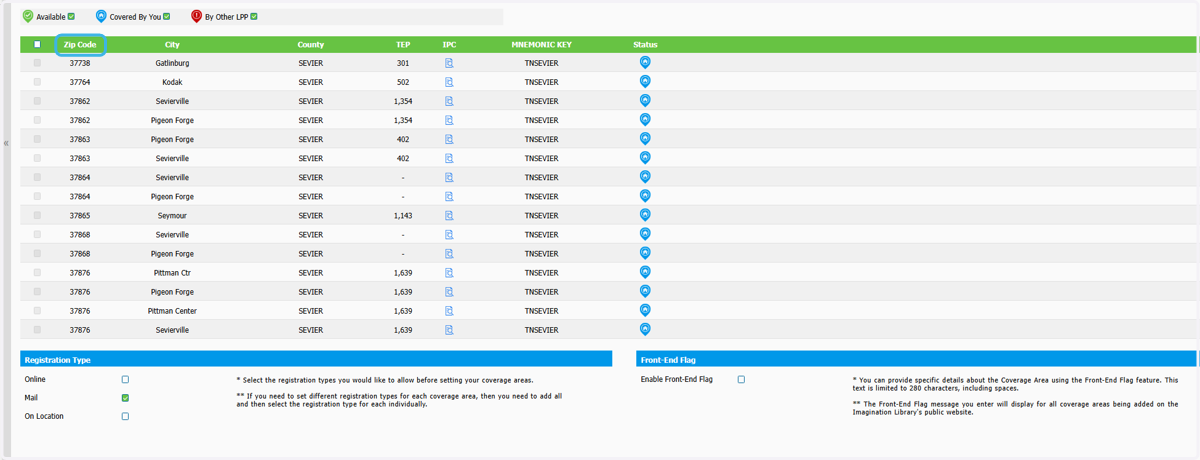Click city cell 'Pittman Ctr'
1200x460 pixels.
(172, 273)
